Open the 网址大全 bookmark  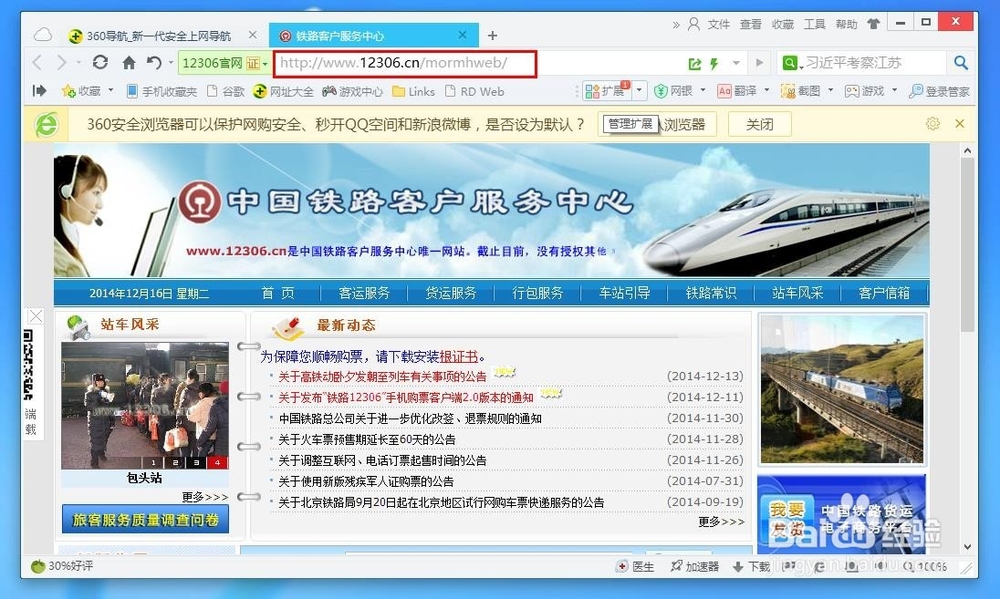click(x=283, y=91)
